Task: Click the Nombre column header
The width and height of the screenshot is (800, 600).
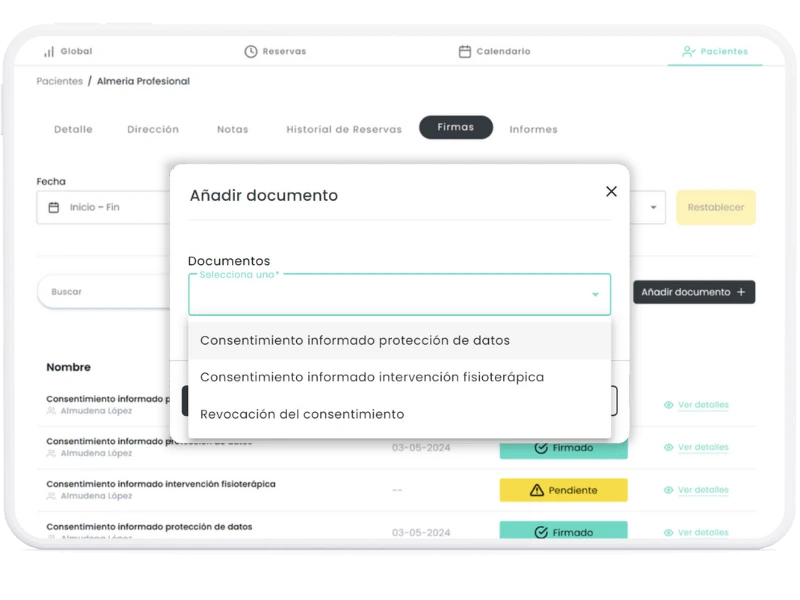Action: (x=68, y=367)
